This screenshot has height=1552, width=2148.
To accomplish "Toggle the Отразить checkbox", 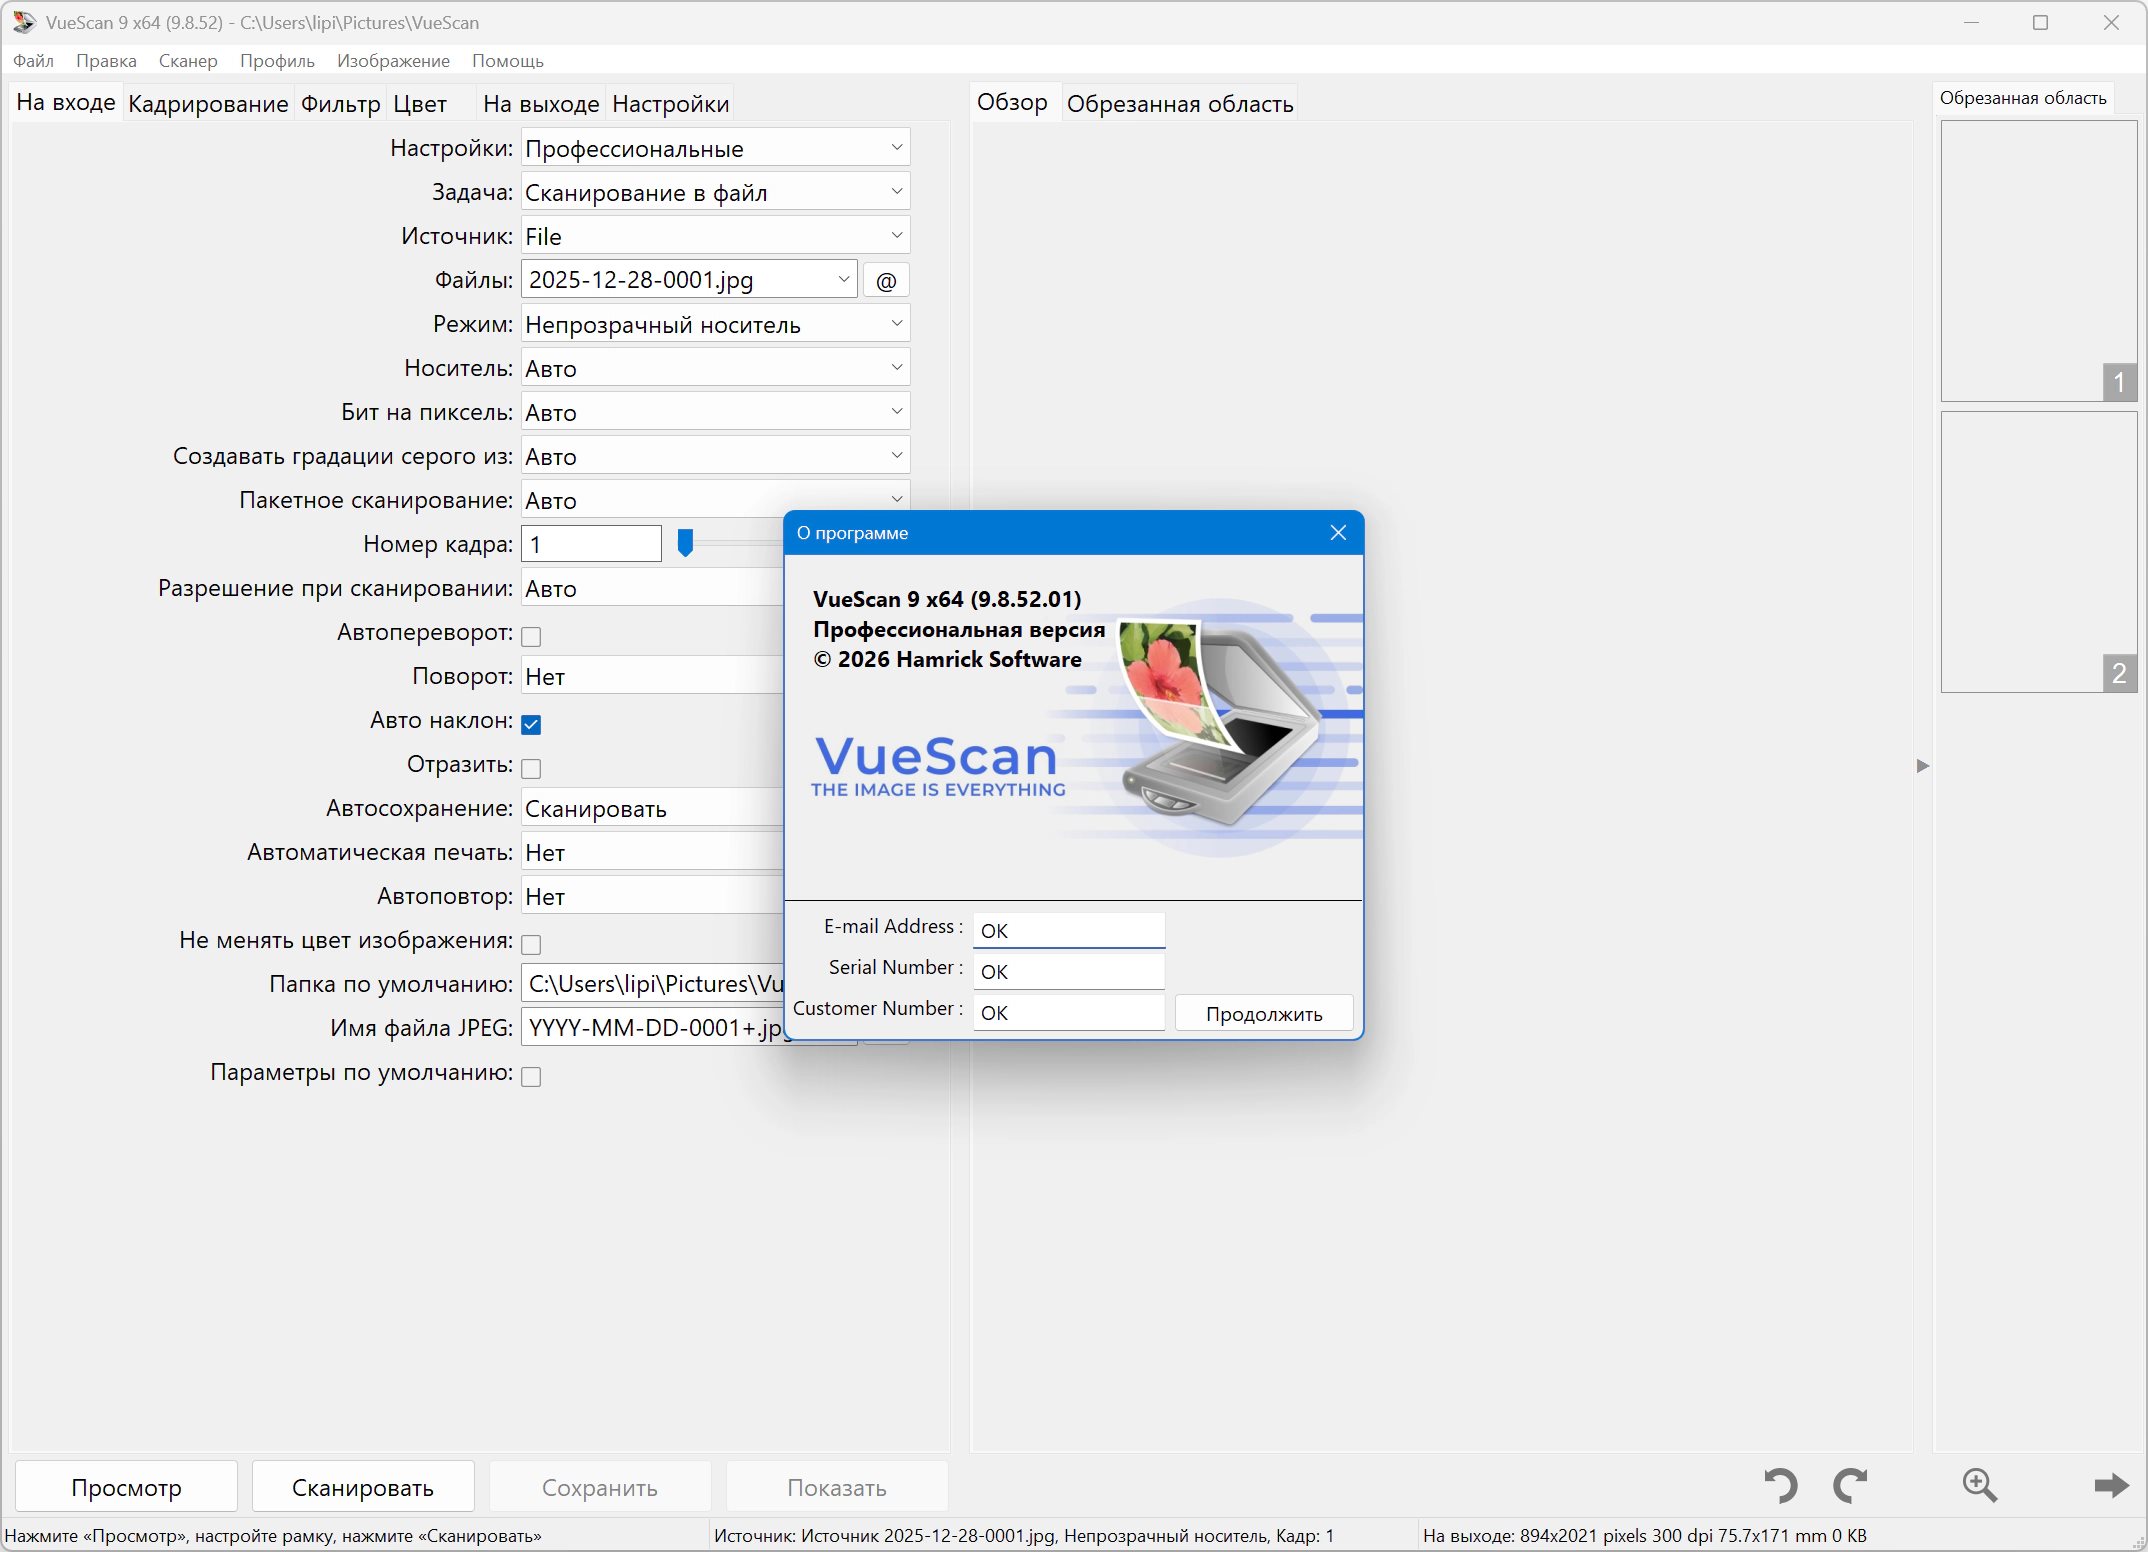I will pyautogui.click(x=532, y=768).
